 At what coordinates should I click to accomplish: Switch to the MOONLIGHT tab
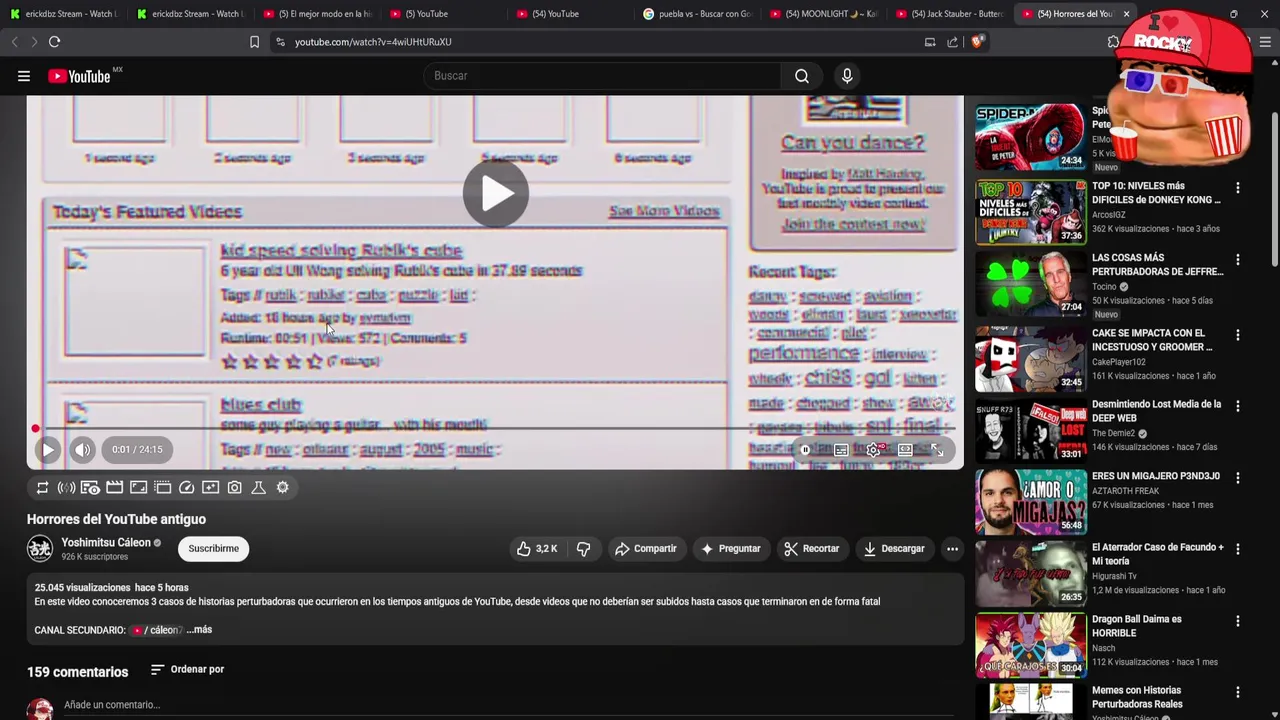tap(822, 14)
